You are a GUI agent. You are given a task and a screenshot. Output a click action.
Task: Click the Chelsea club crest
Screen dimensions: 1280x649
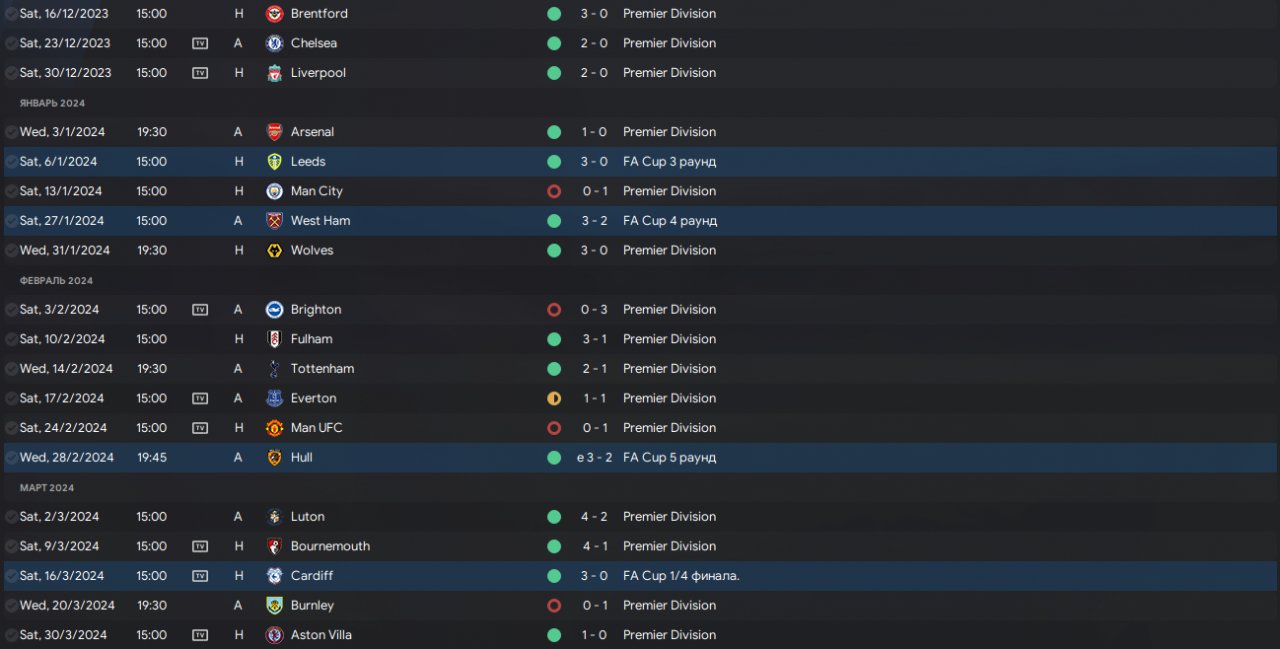coord(274,43)
